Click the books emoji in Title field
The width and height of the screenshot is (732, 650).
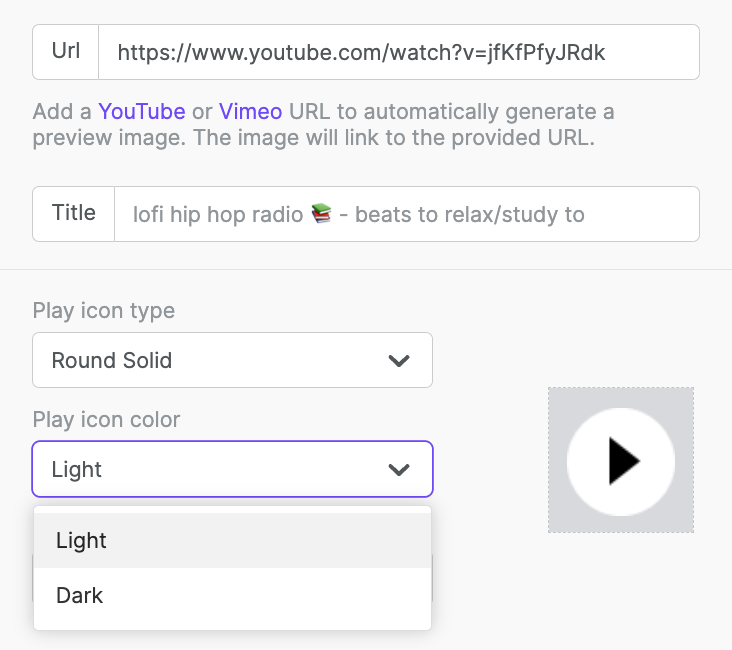coord(321,214)
